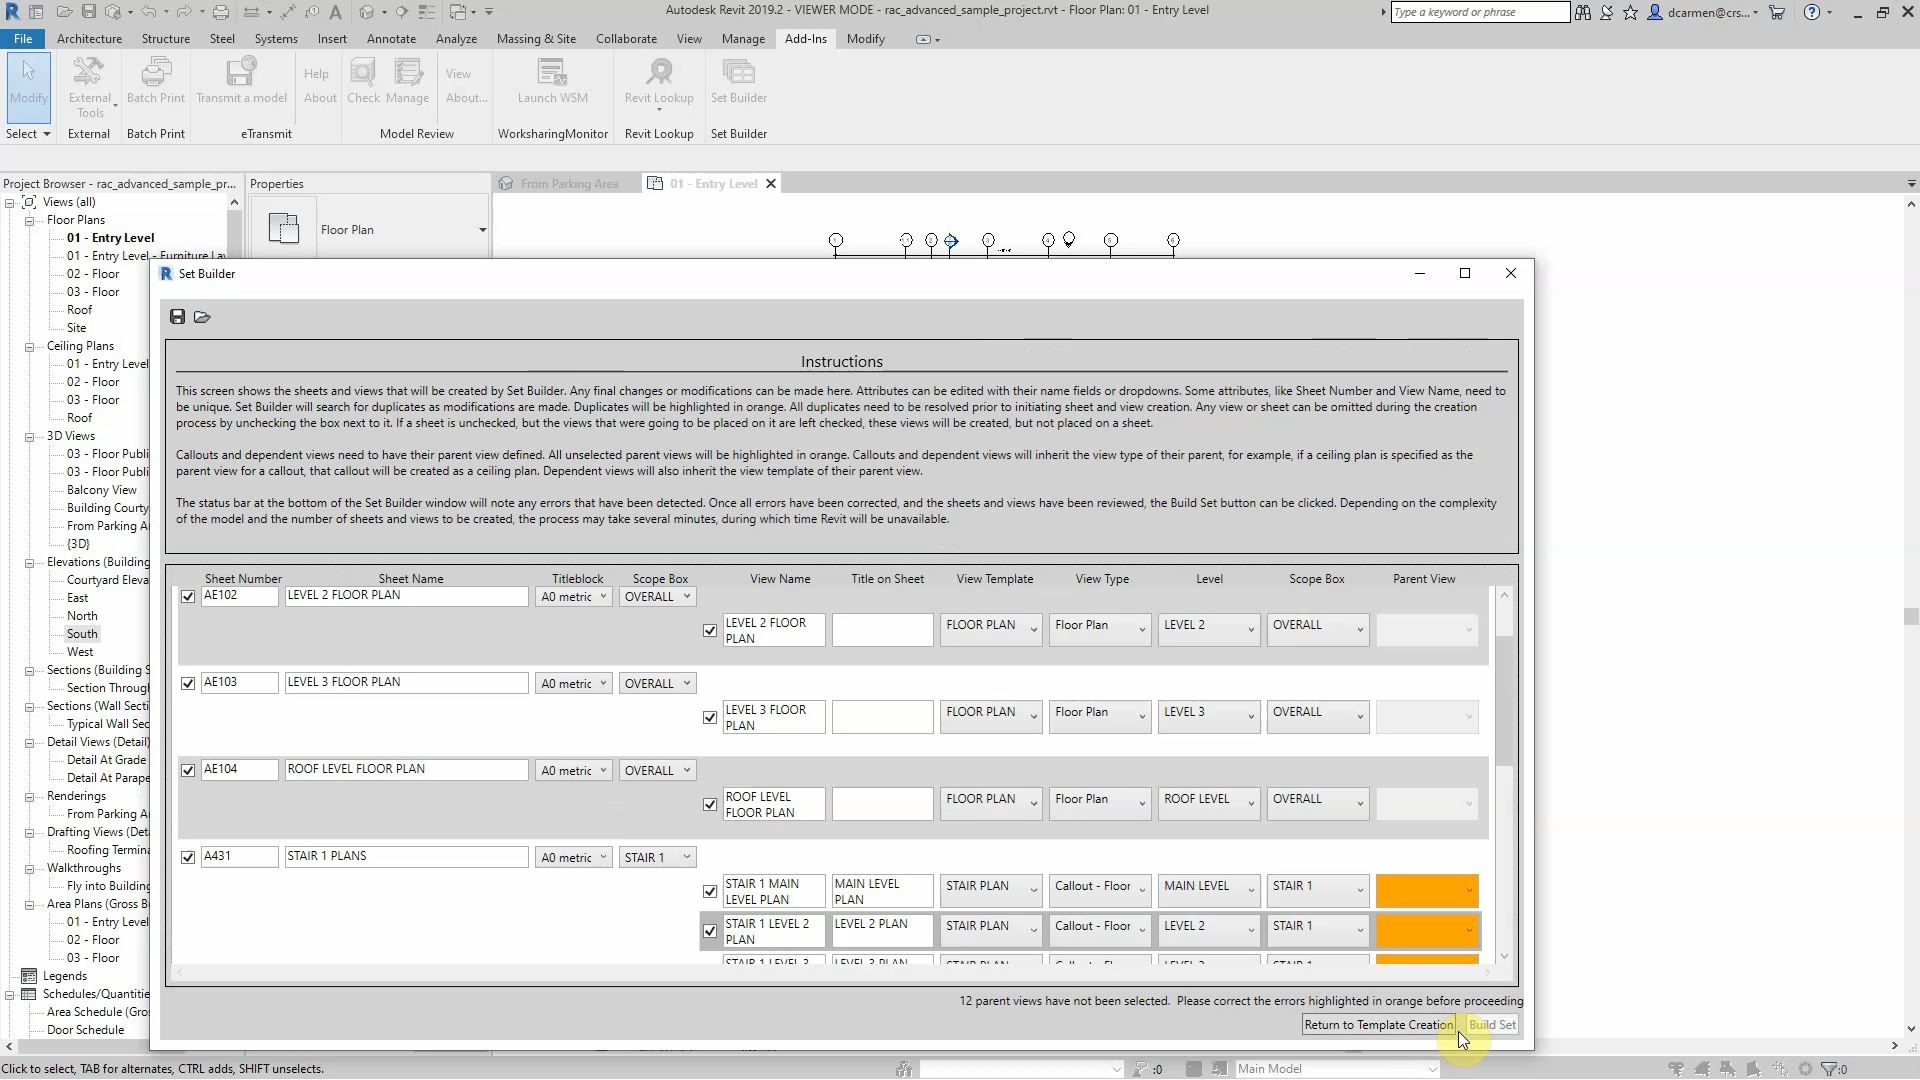Toggle the STAIR 1 LEVEL 2 PLAN view checkbox
Viewport: 1920px width, 1080px height.
point(710,931)
